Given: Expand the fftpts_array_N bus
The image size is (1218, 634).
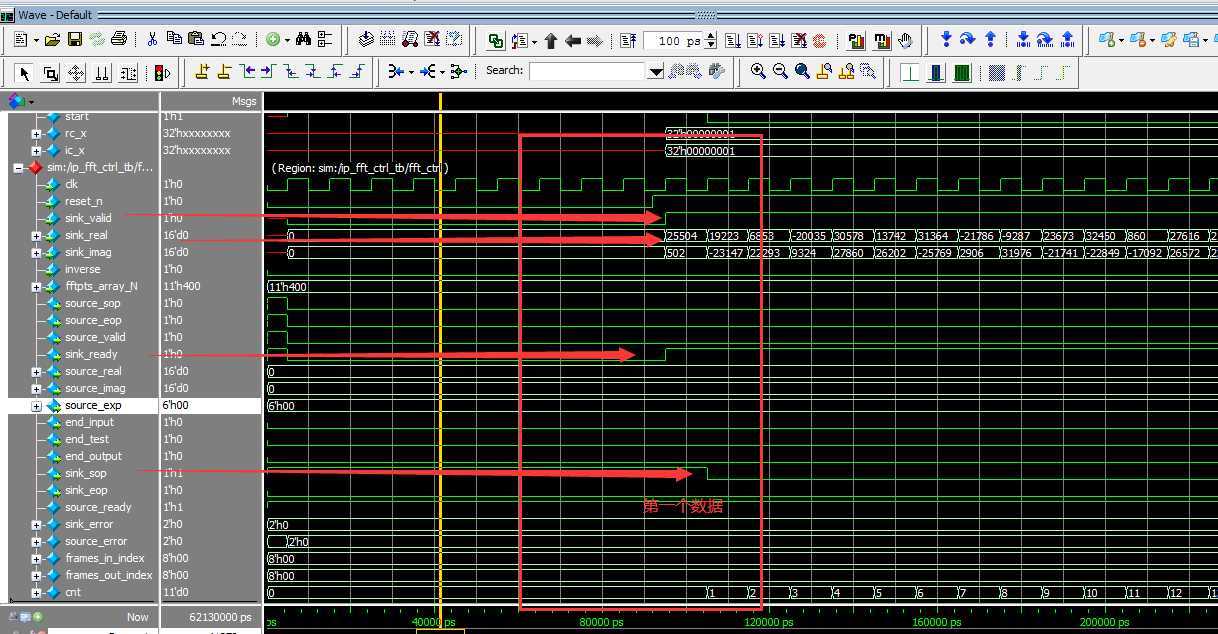Looking at the screenshot, I should pos(36,286).
